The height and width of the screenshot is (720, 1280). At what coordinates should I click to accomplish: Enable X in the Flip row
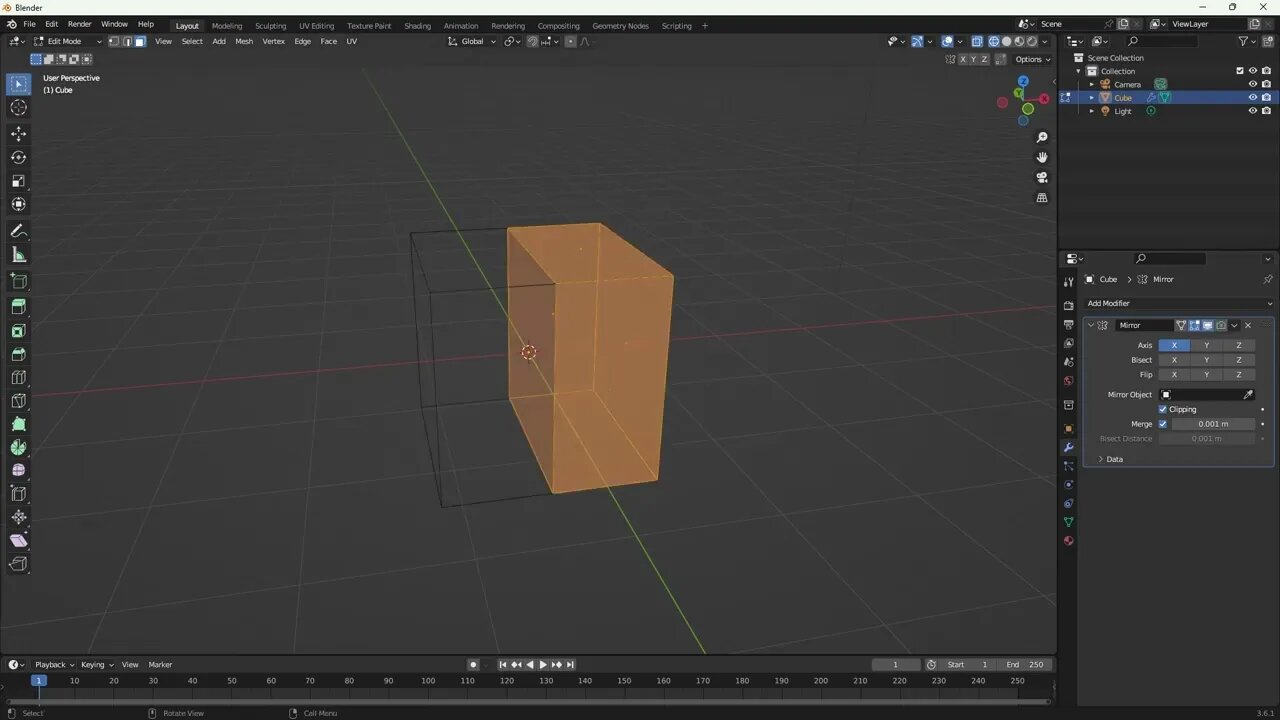(1174, 375)
